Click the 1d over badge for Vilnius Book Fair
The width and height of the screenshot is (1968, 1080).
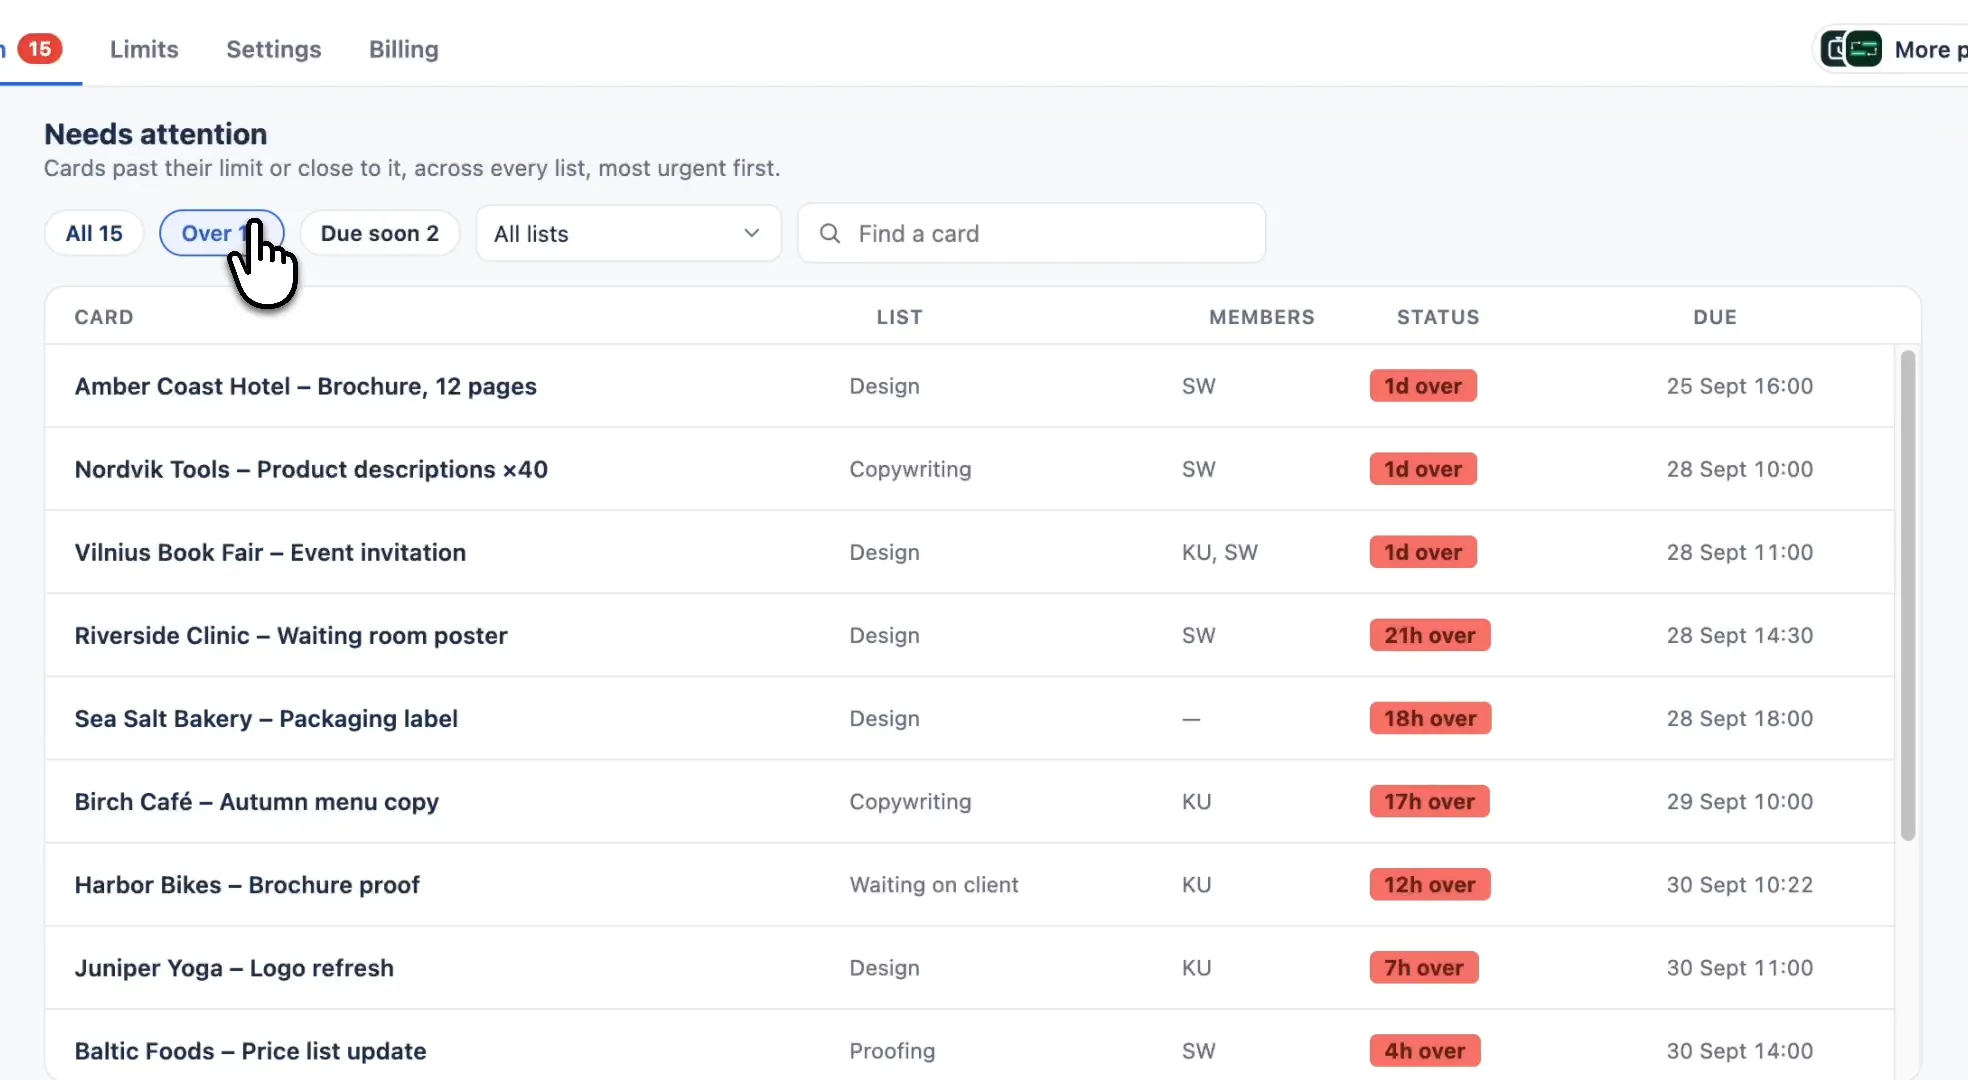point(1423,552)
